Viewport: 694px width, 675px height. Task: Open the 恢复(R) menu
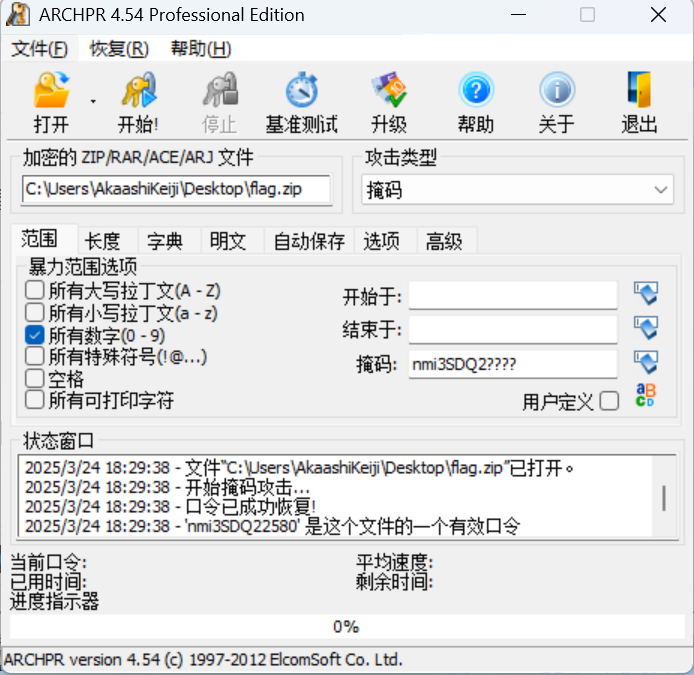click(x=119, y=49)
